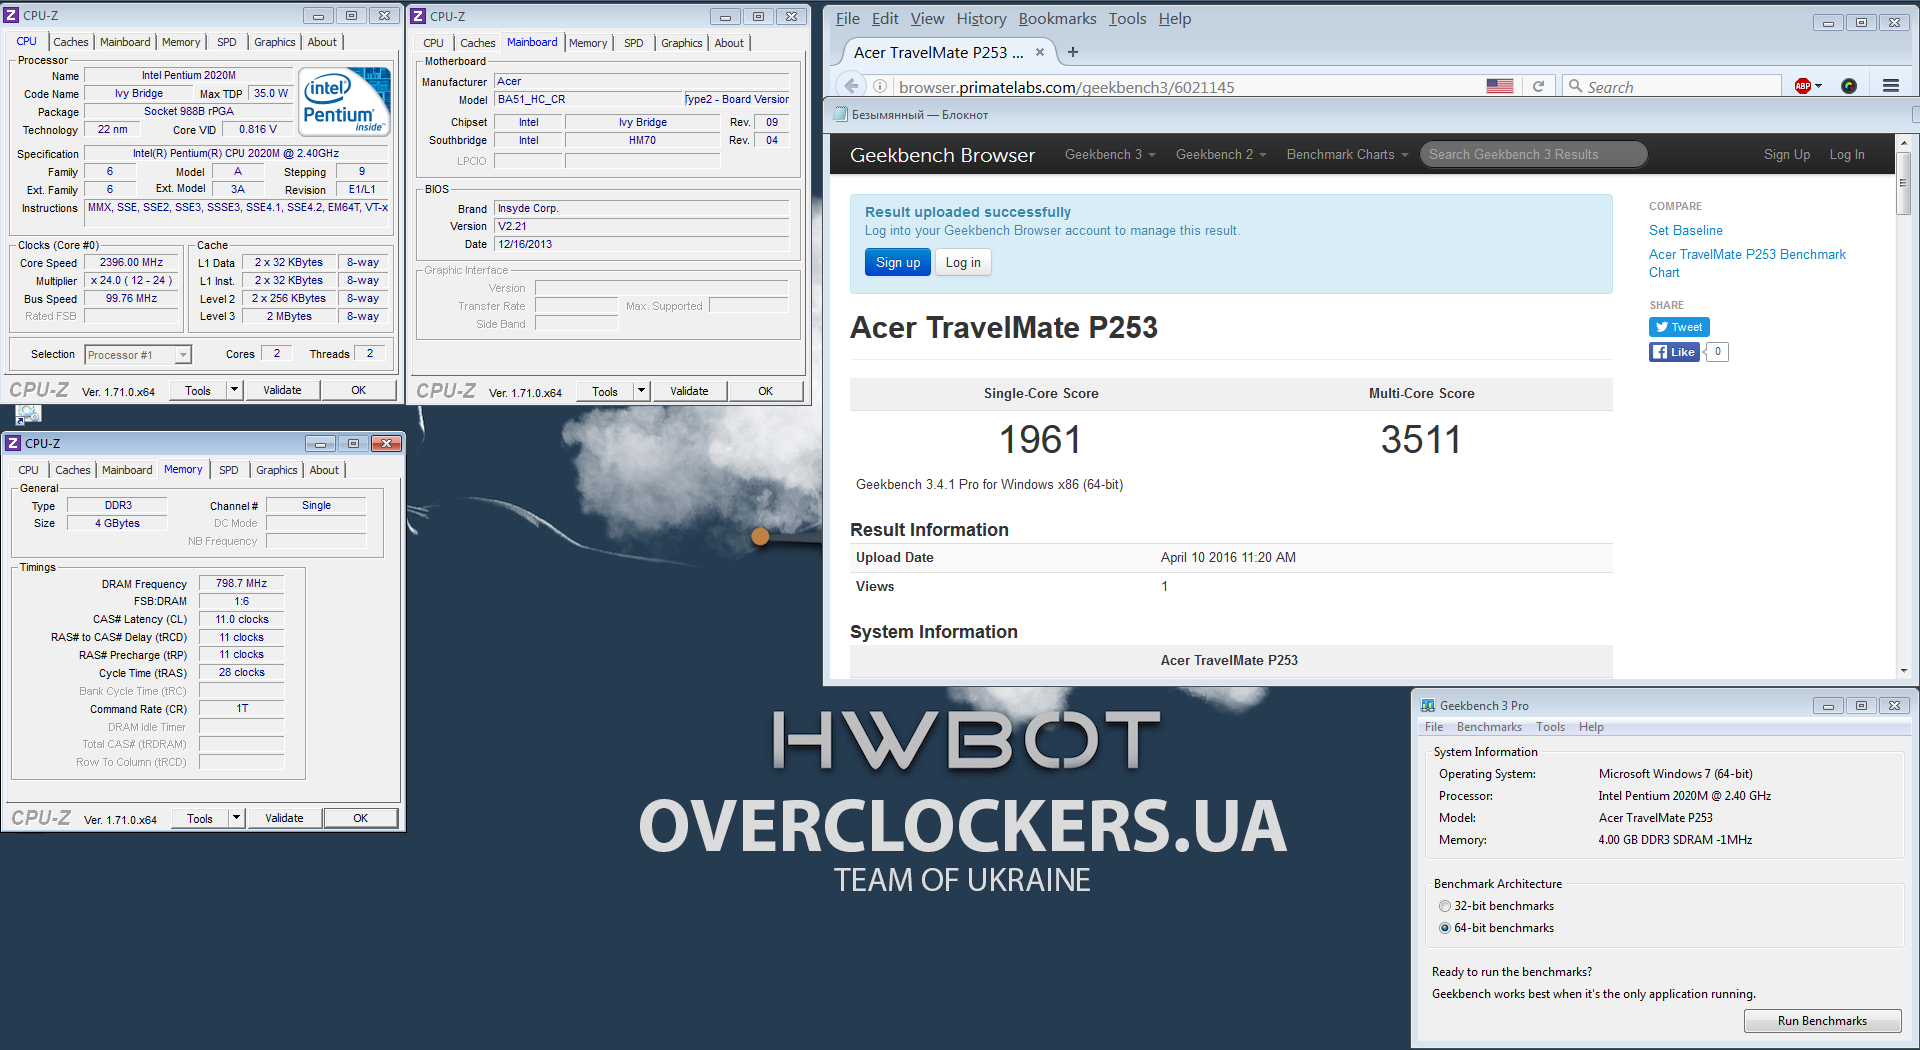Click the Firefox URL address bar
Image resolution: width=1920 pixels, height=1050 pixels.
pyautogui.click(x=1190, y=87)
